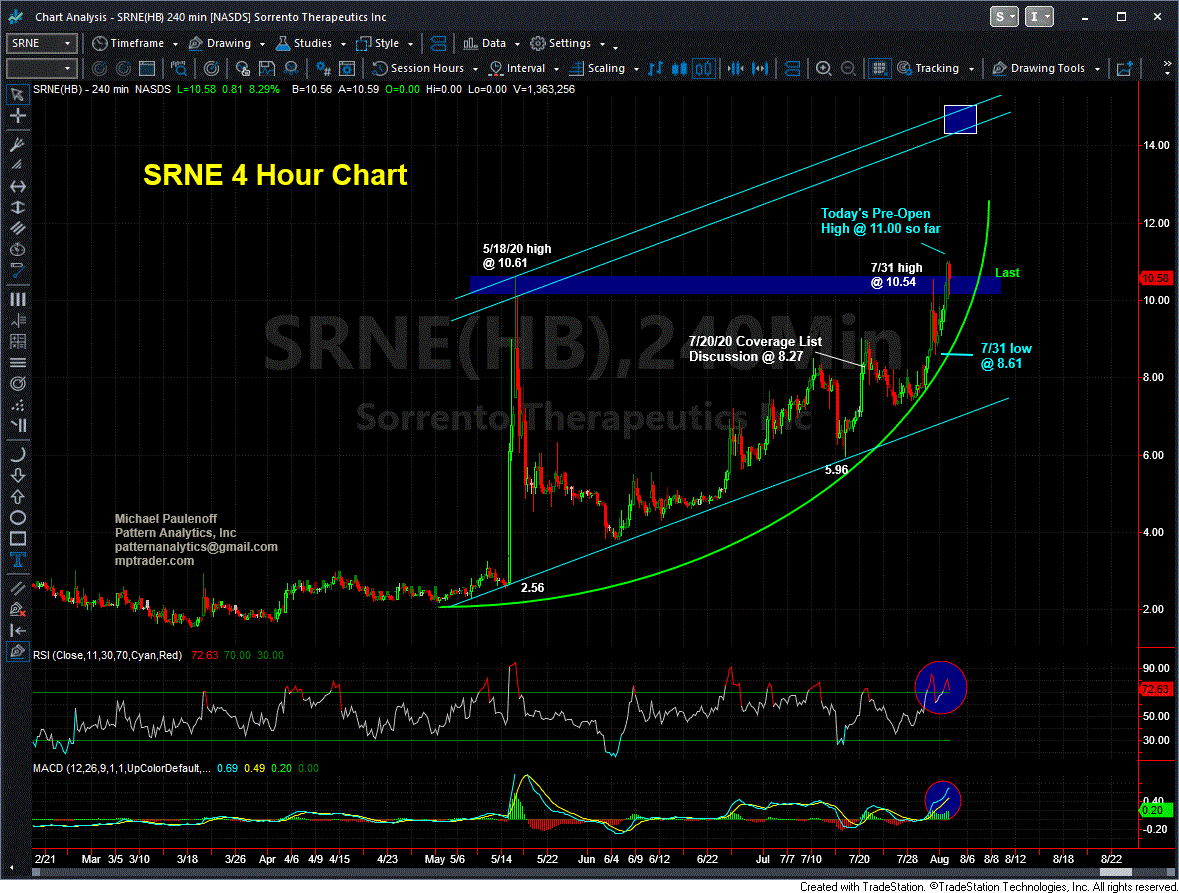Zoom out on the chart

point(848,68)
